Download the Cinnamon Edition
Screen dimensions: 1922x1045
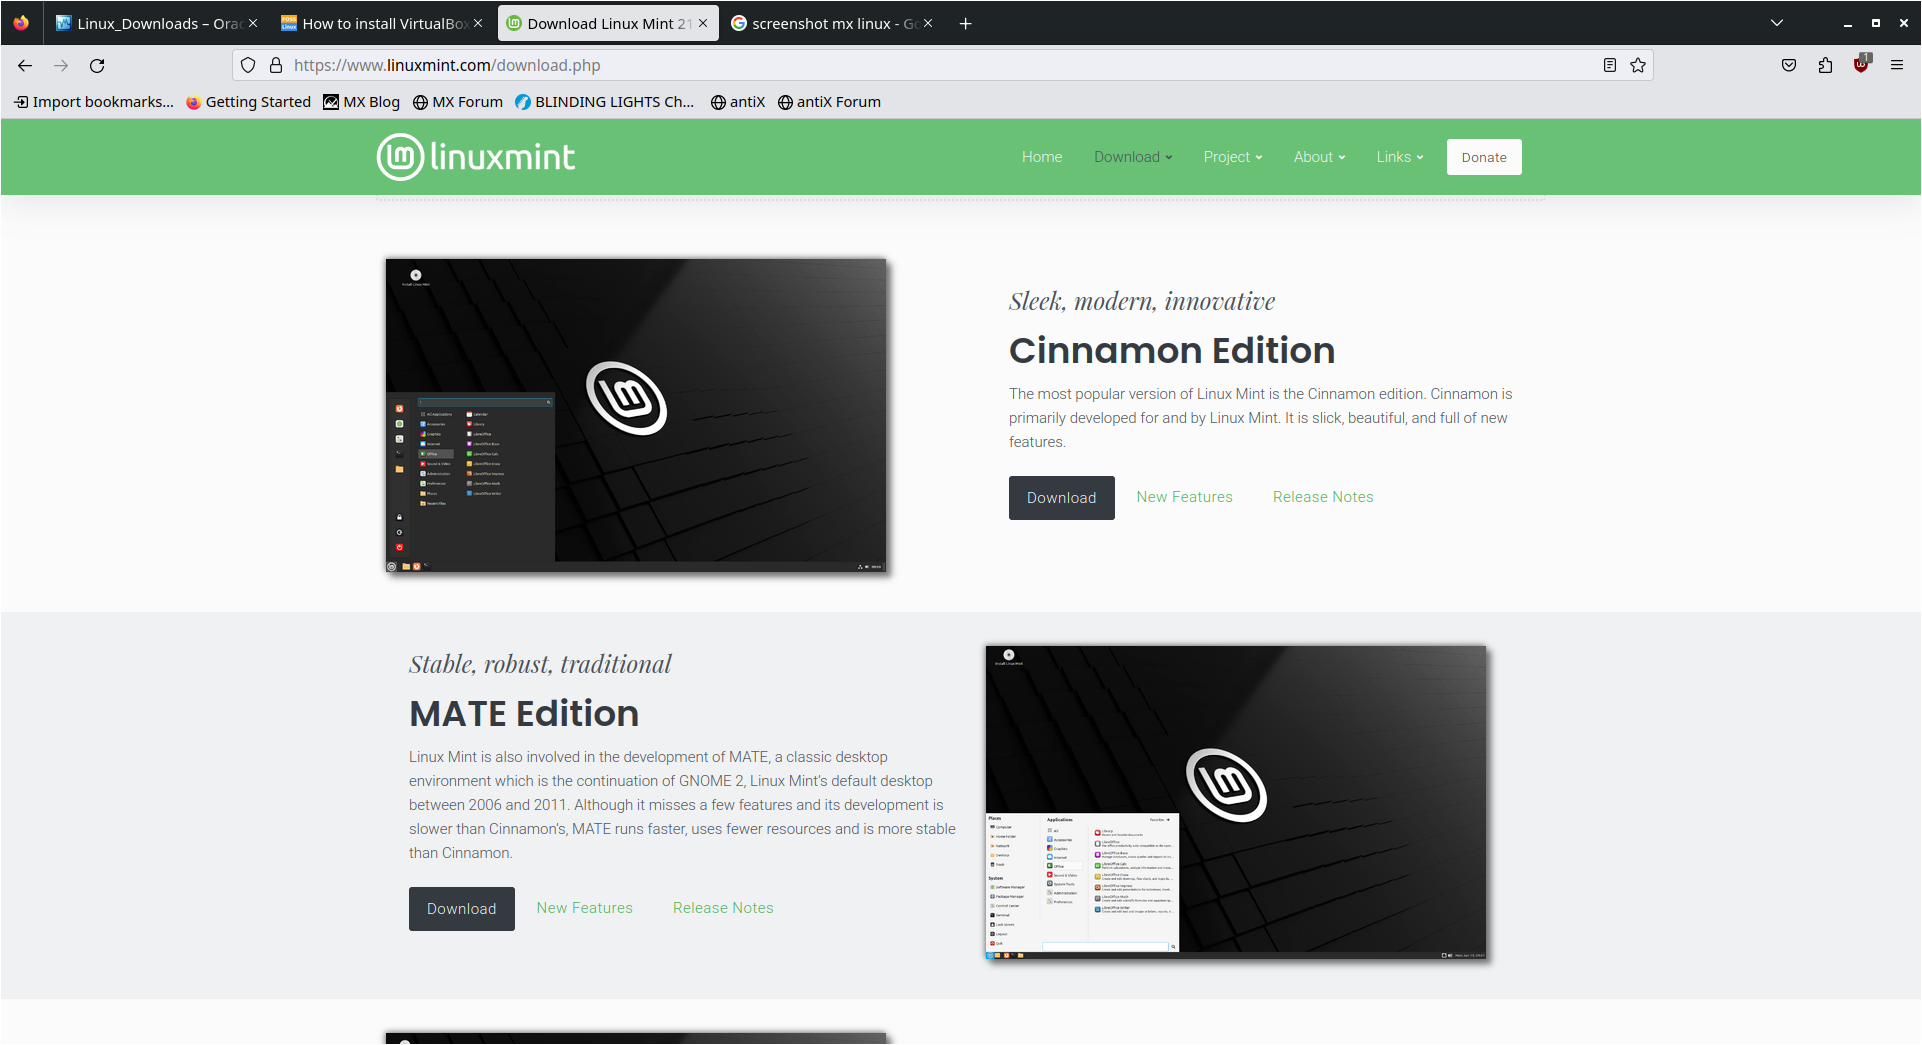1061,498
